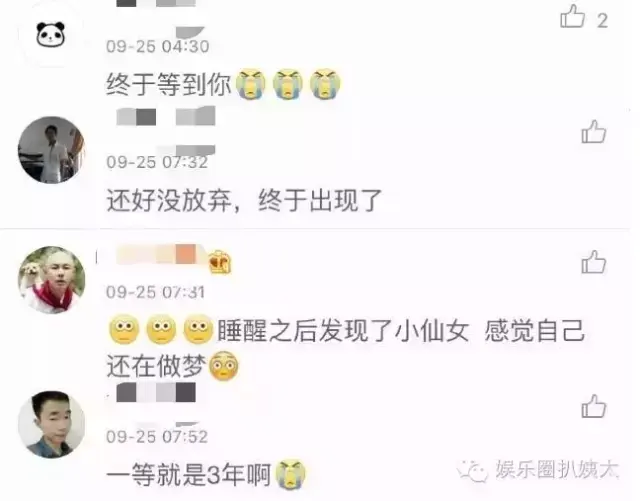Open the panda avatar profile

[51, 35]
